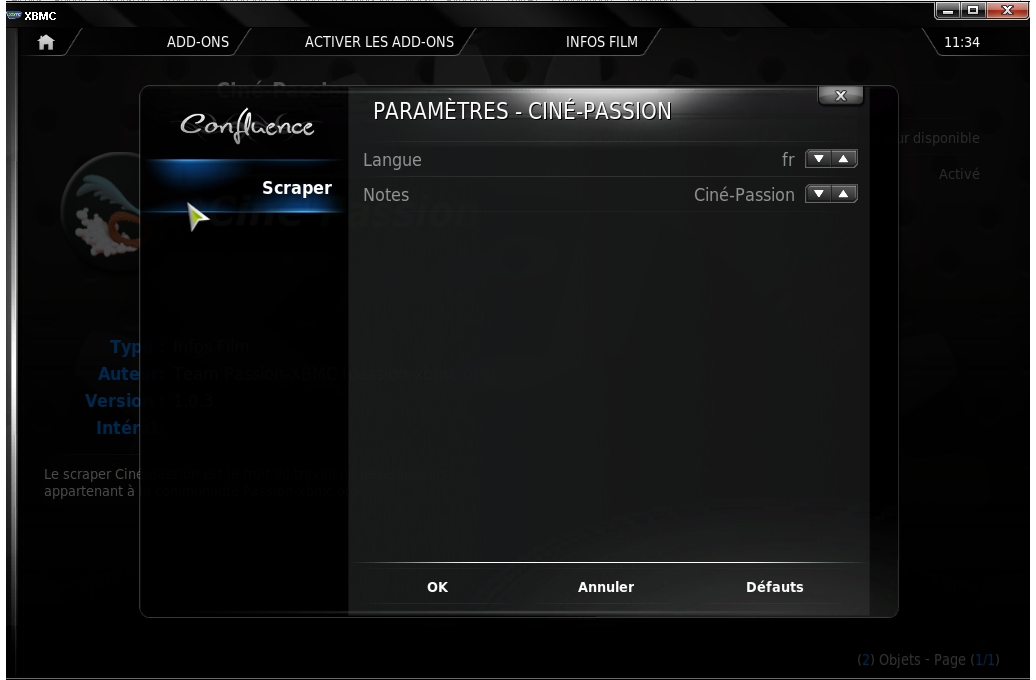Close the Paramètres Ciné-Passion dialog
This screenshot has height=680, width=1036.
[x=840, y=96]
